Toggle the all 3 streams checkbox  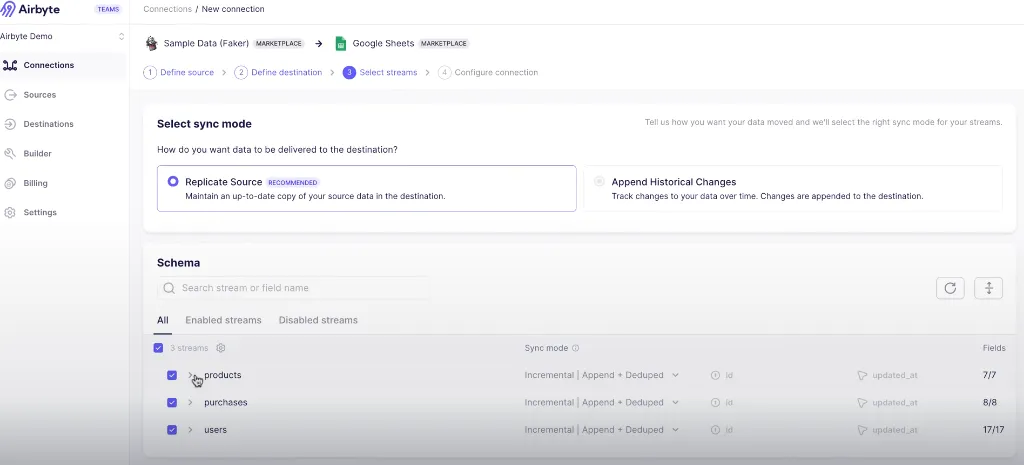158,348
